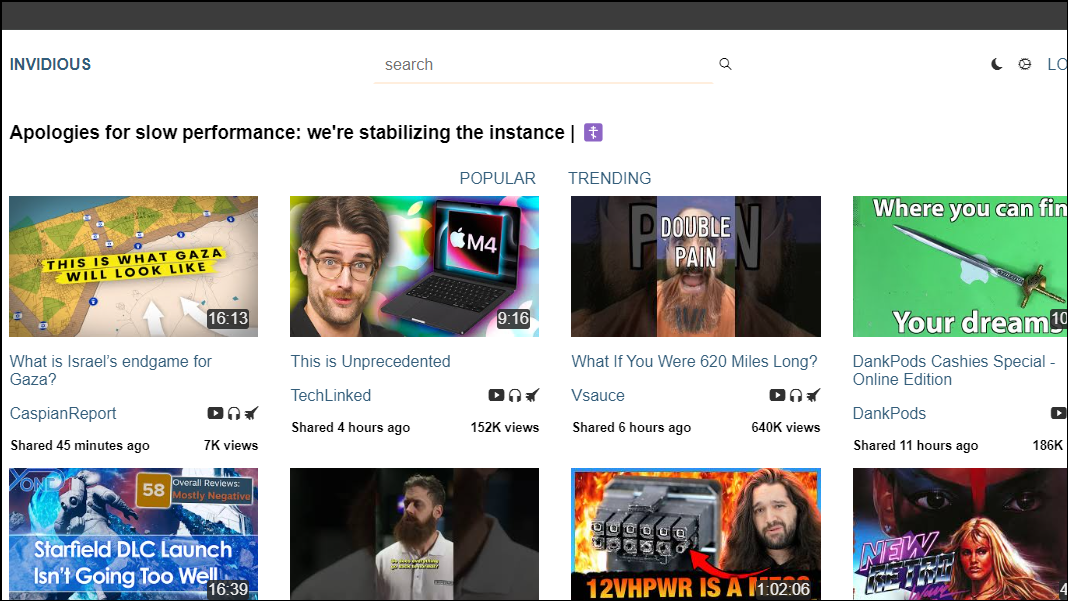
Task: Open the Starfield DLC video thumbnail
Action: point(133,534)
